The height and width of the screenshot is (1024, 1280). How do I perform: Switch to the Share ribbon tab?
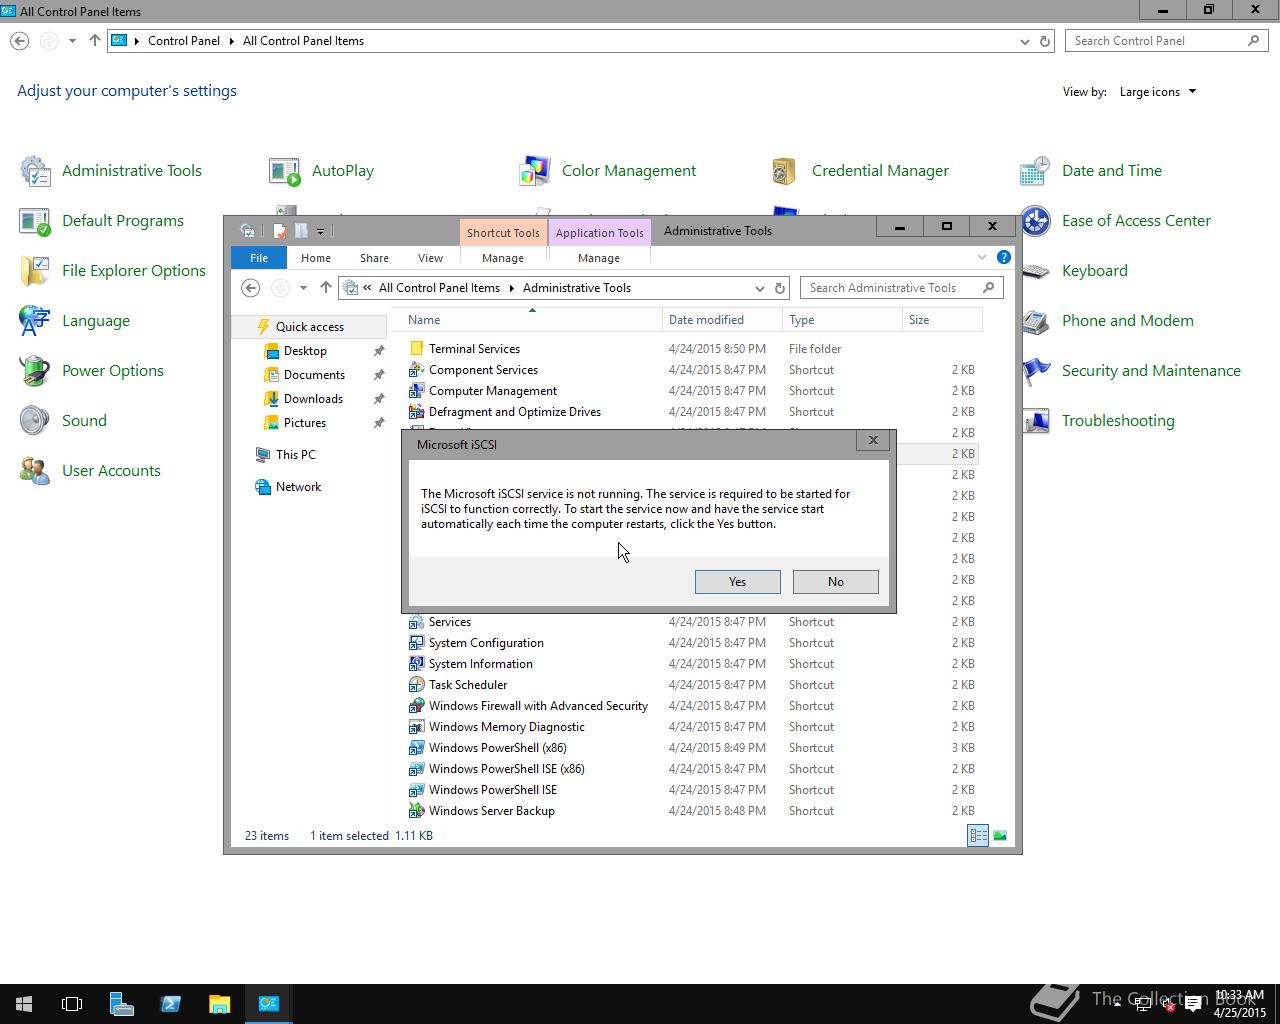374,258
